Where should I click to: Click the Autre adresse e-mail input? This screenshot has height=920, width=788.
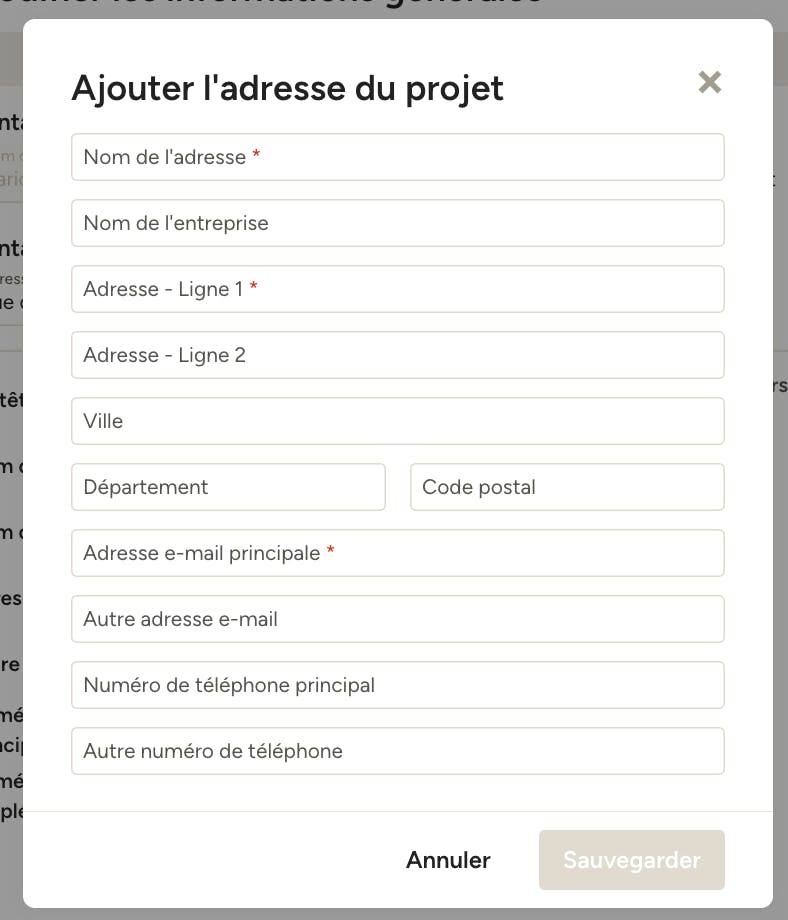click(398, 619)
